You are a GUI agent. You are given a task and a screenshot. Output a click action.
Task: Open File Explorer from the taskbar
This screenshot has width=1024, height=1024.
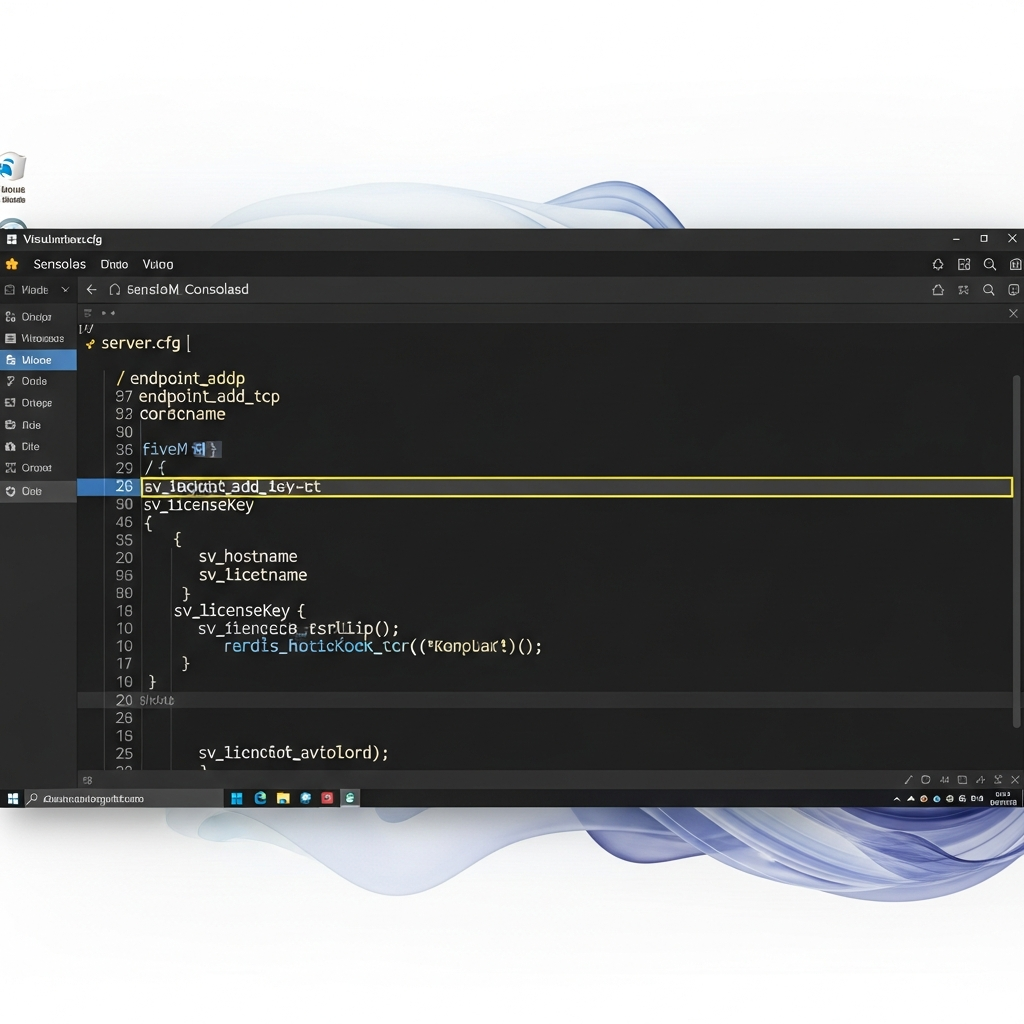[x=283, y=798]
